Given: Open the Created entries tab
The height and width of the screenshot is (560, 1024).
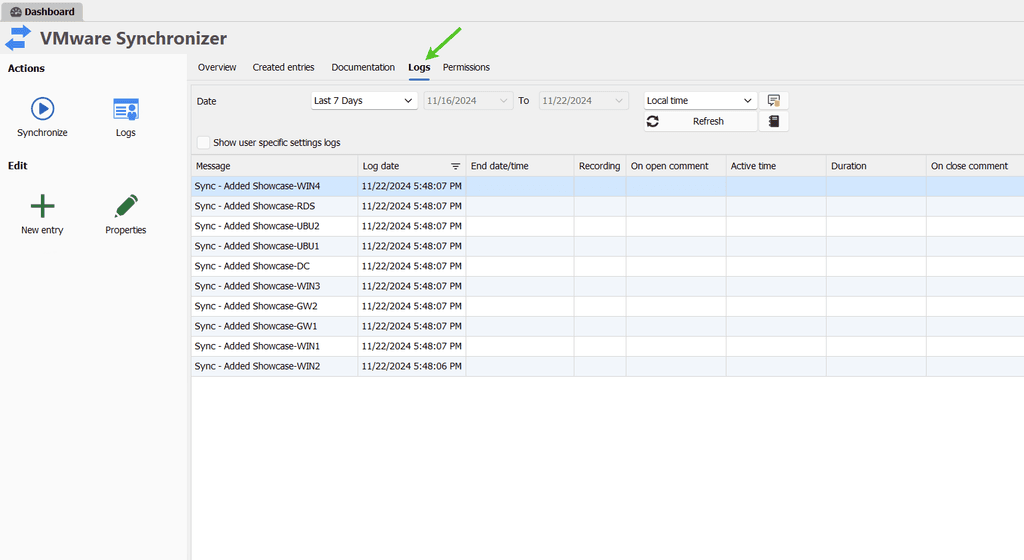Looking at the screenshot, I should pyautogui.click(x=283, y=67).
